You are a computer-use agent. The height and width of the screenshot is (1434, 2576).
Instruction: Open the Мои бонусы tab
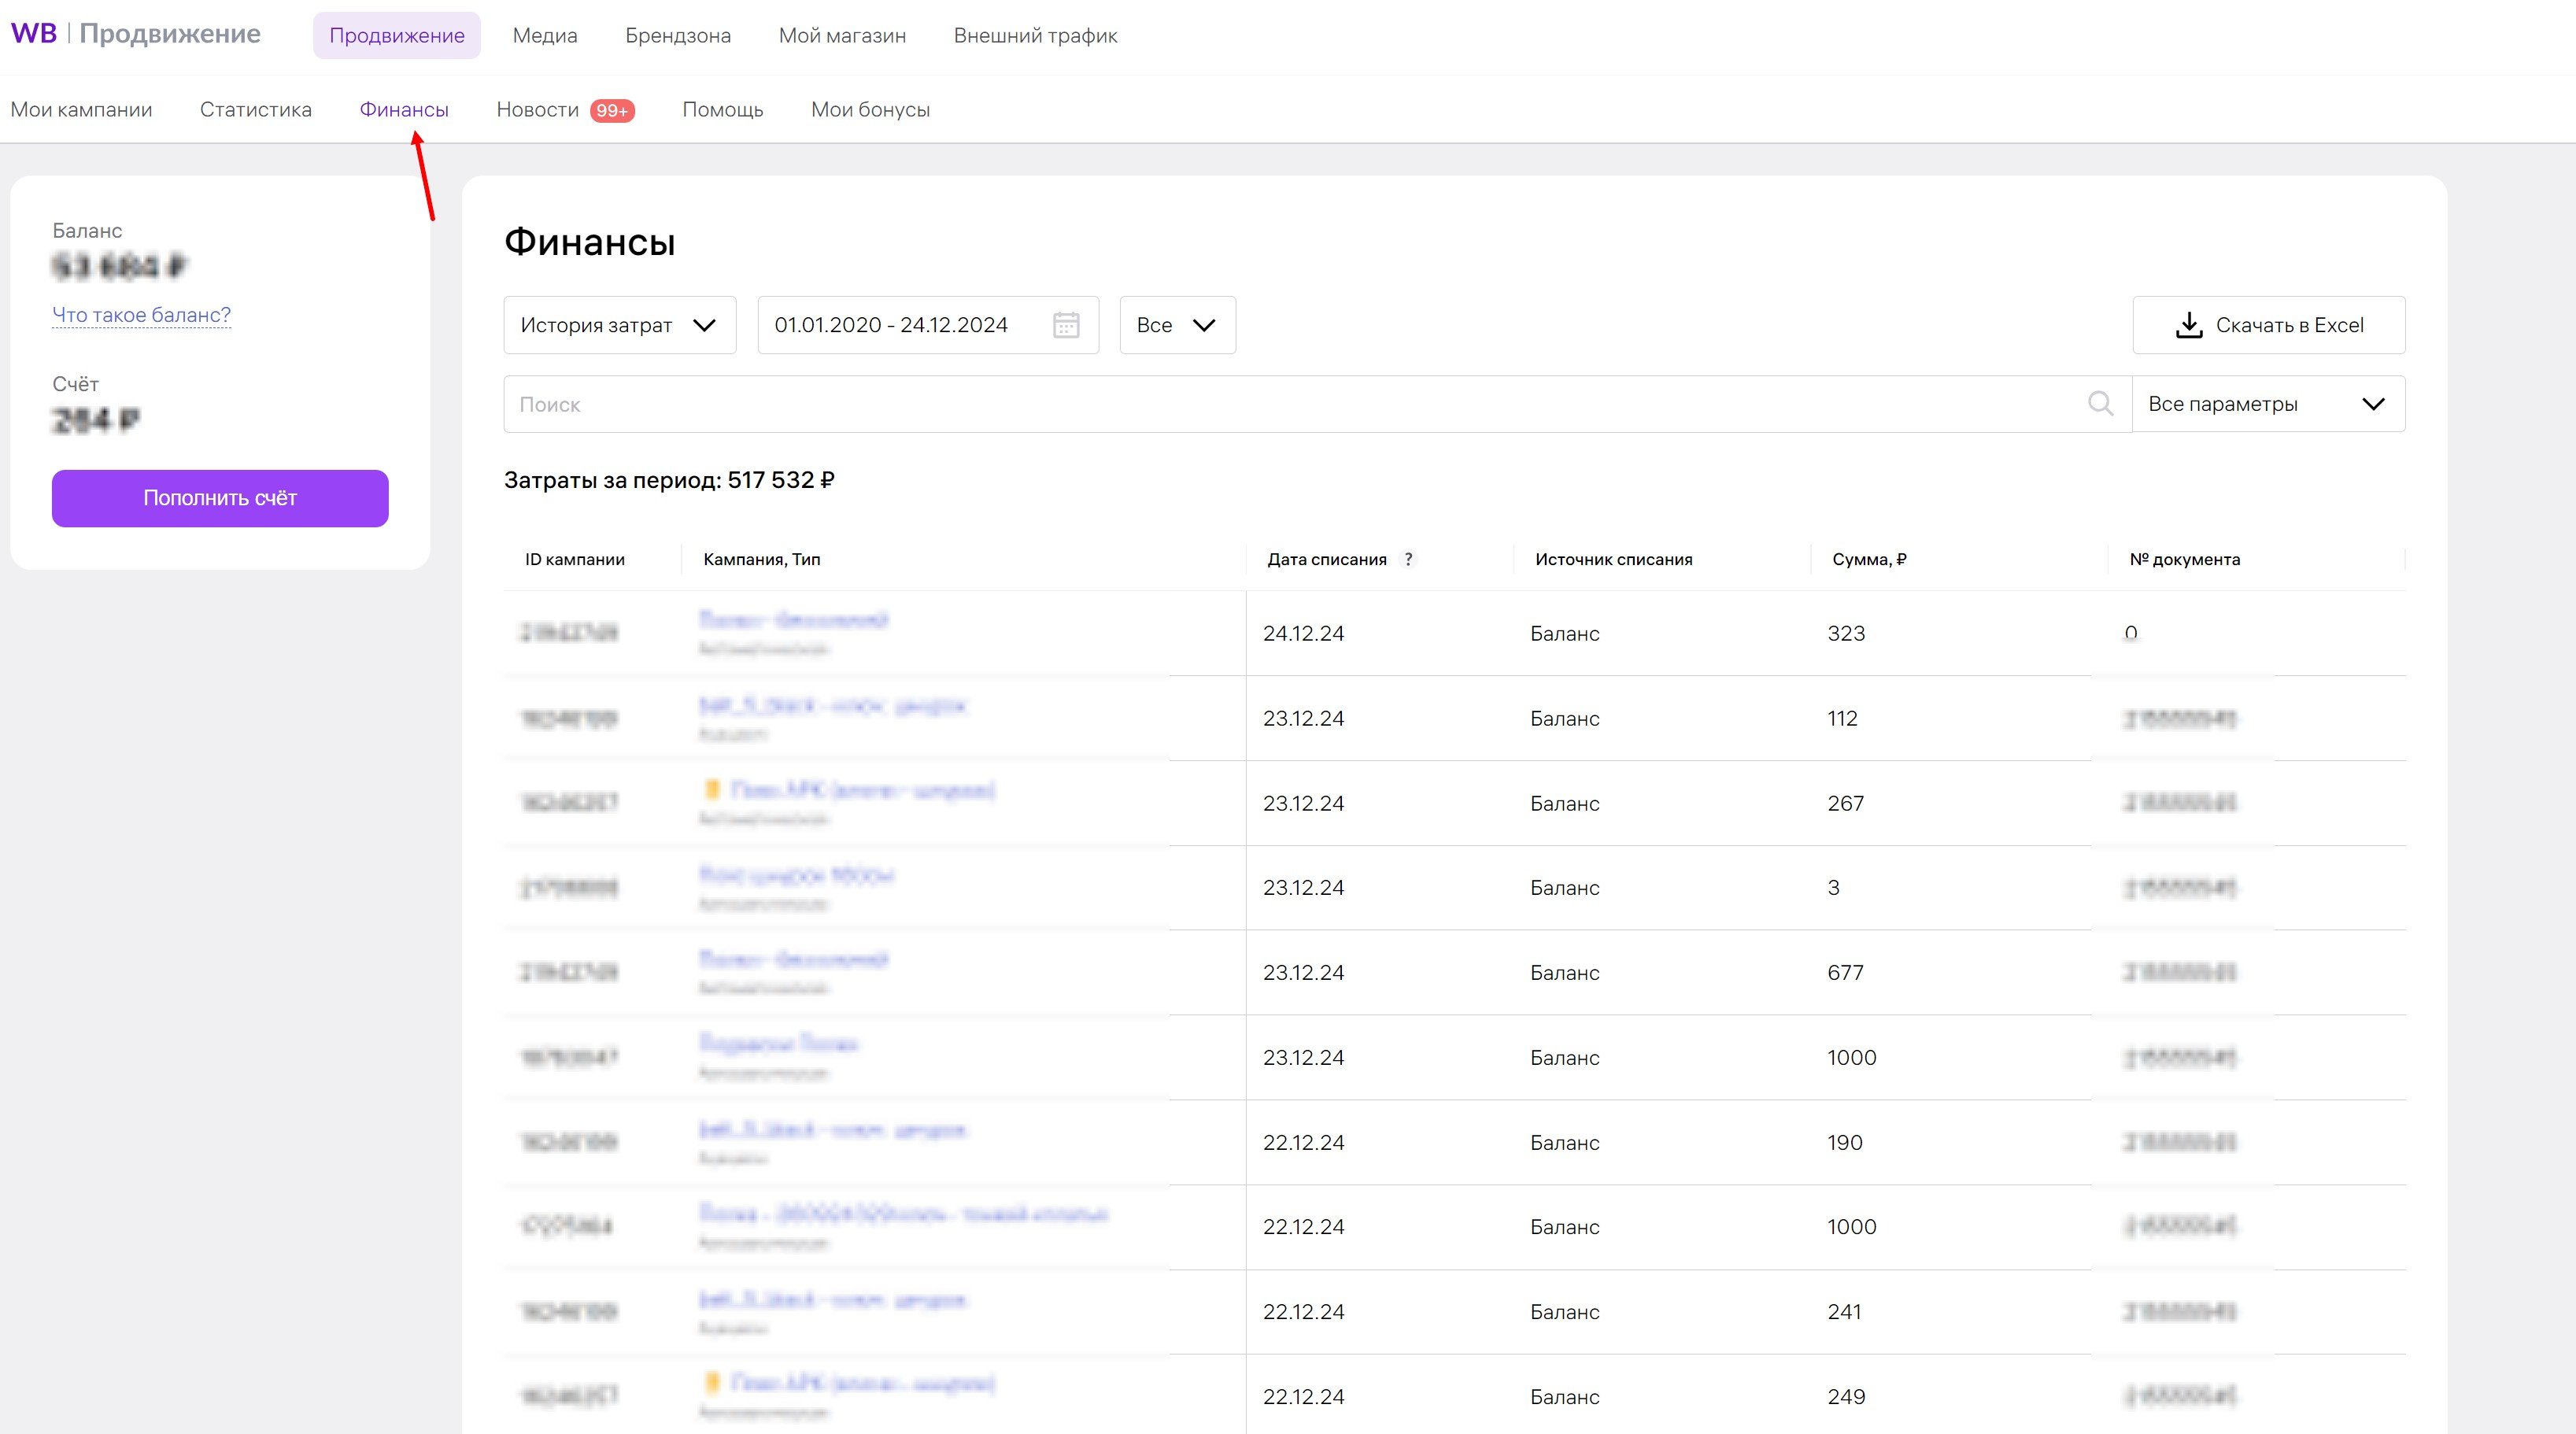coord(870,109)
